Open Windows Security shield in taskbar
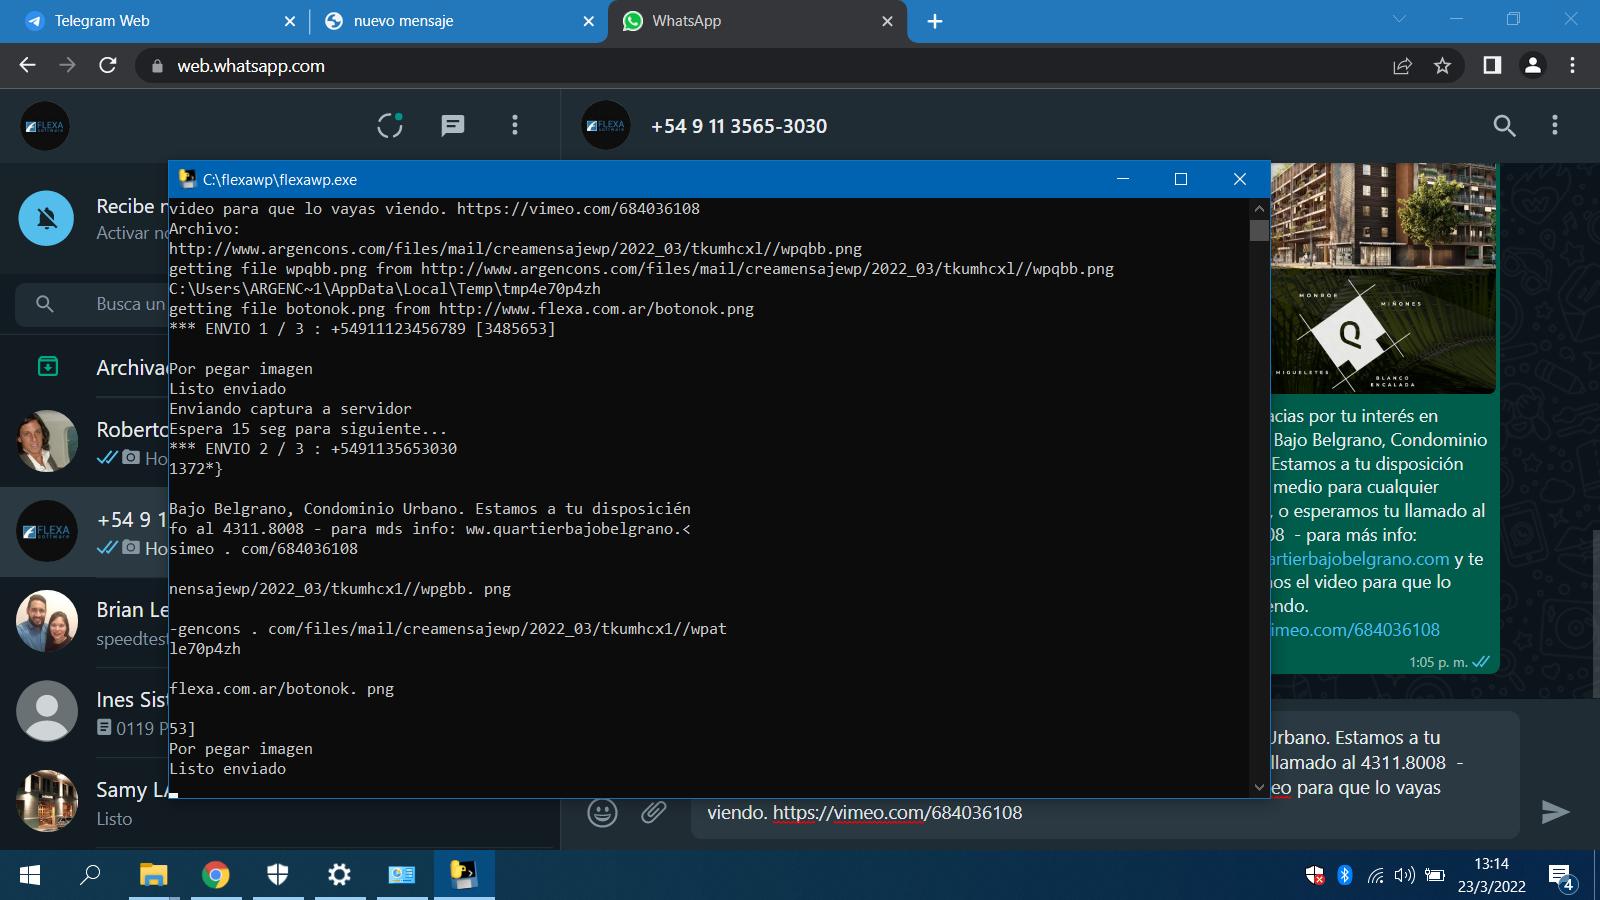 coord(278,875)
